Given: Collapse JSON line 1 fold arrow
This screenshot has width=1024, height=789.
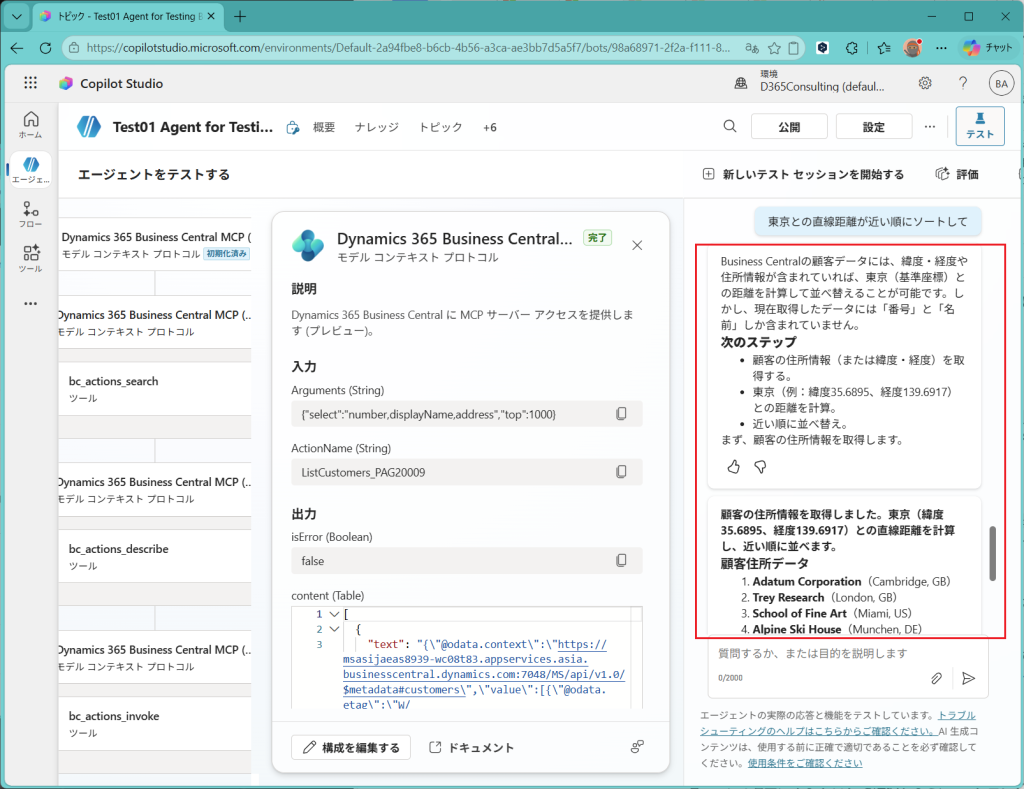Looking at the screenshot, I should coord(333,614).
